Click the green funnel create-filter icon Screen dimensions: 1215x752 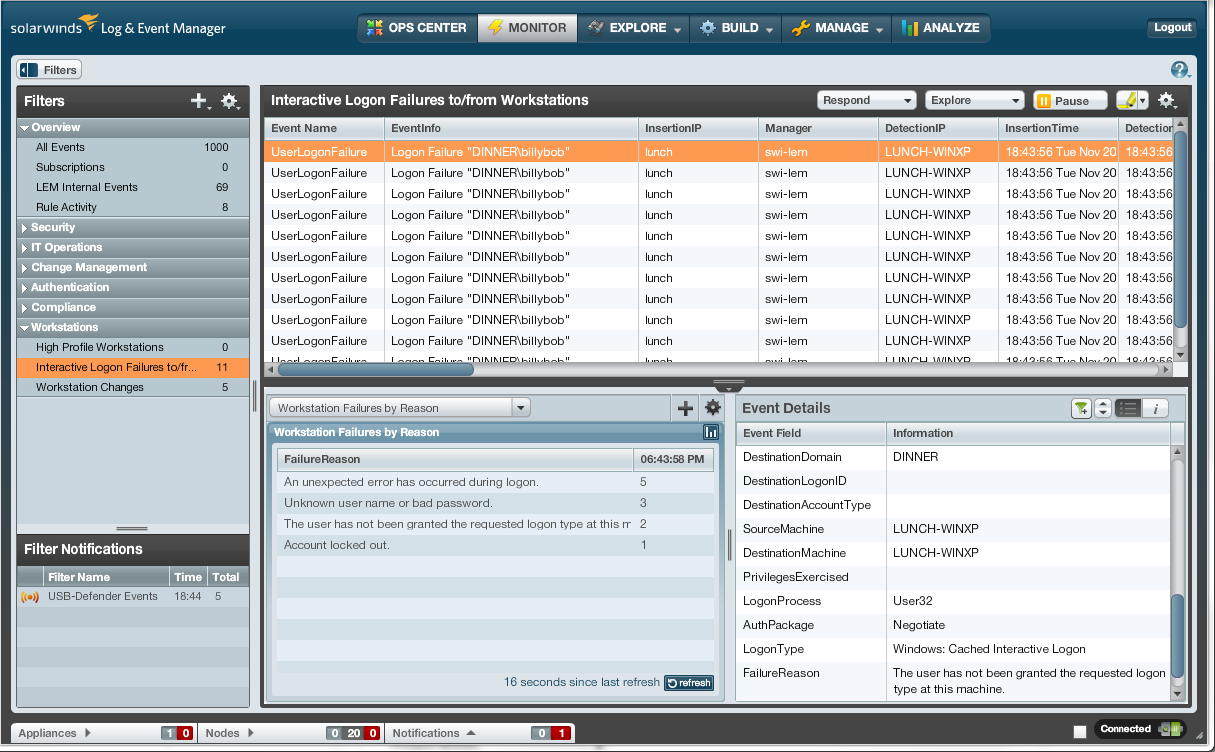tap(1081, 408)
